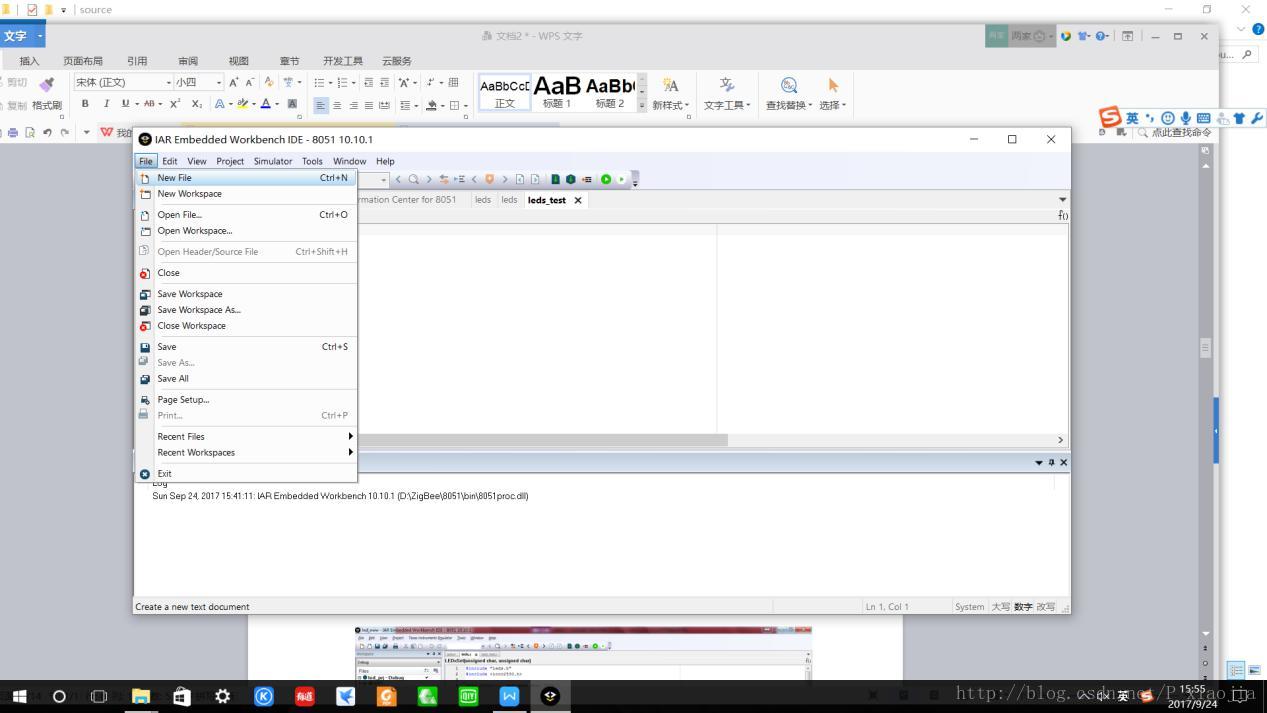Open 文字工具 dropdown in WPS
The image size is (1267, 713).
coord(727,105)
